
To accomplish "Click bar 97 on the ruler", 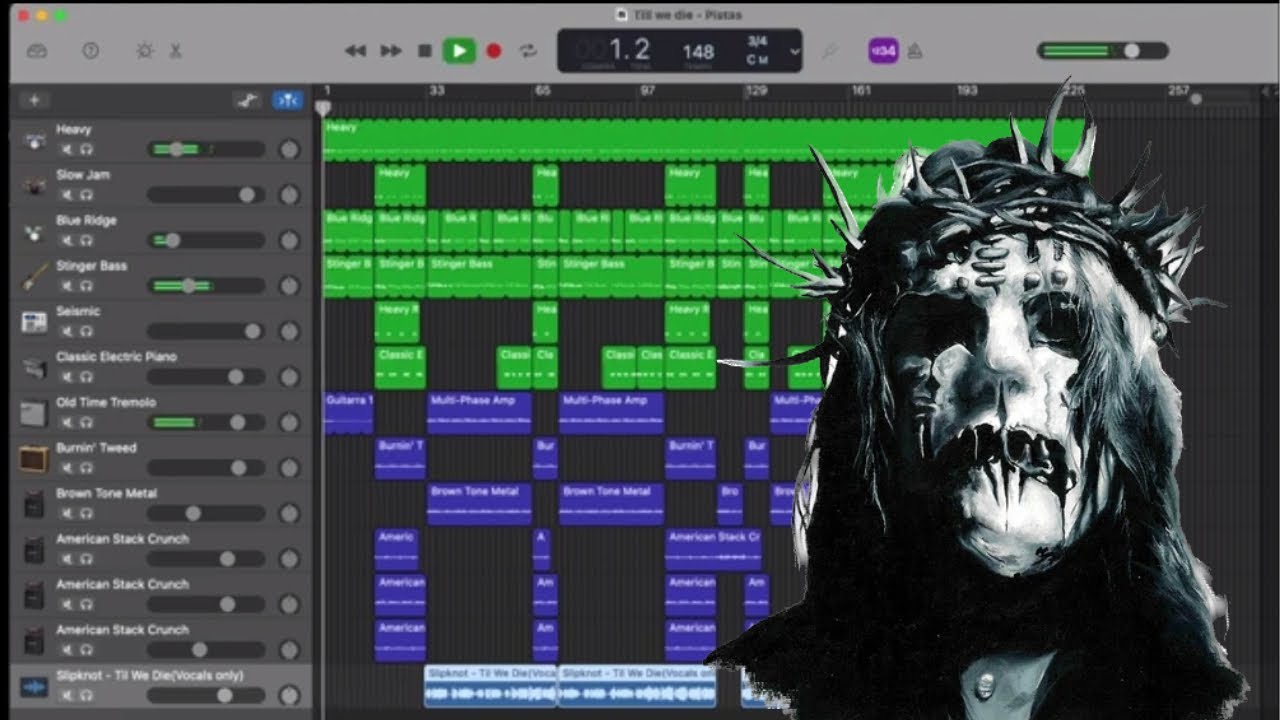I will point(647,91).
